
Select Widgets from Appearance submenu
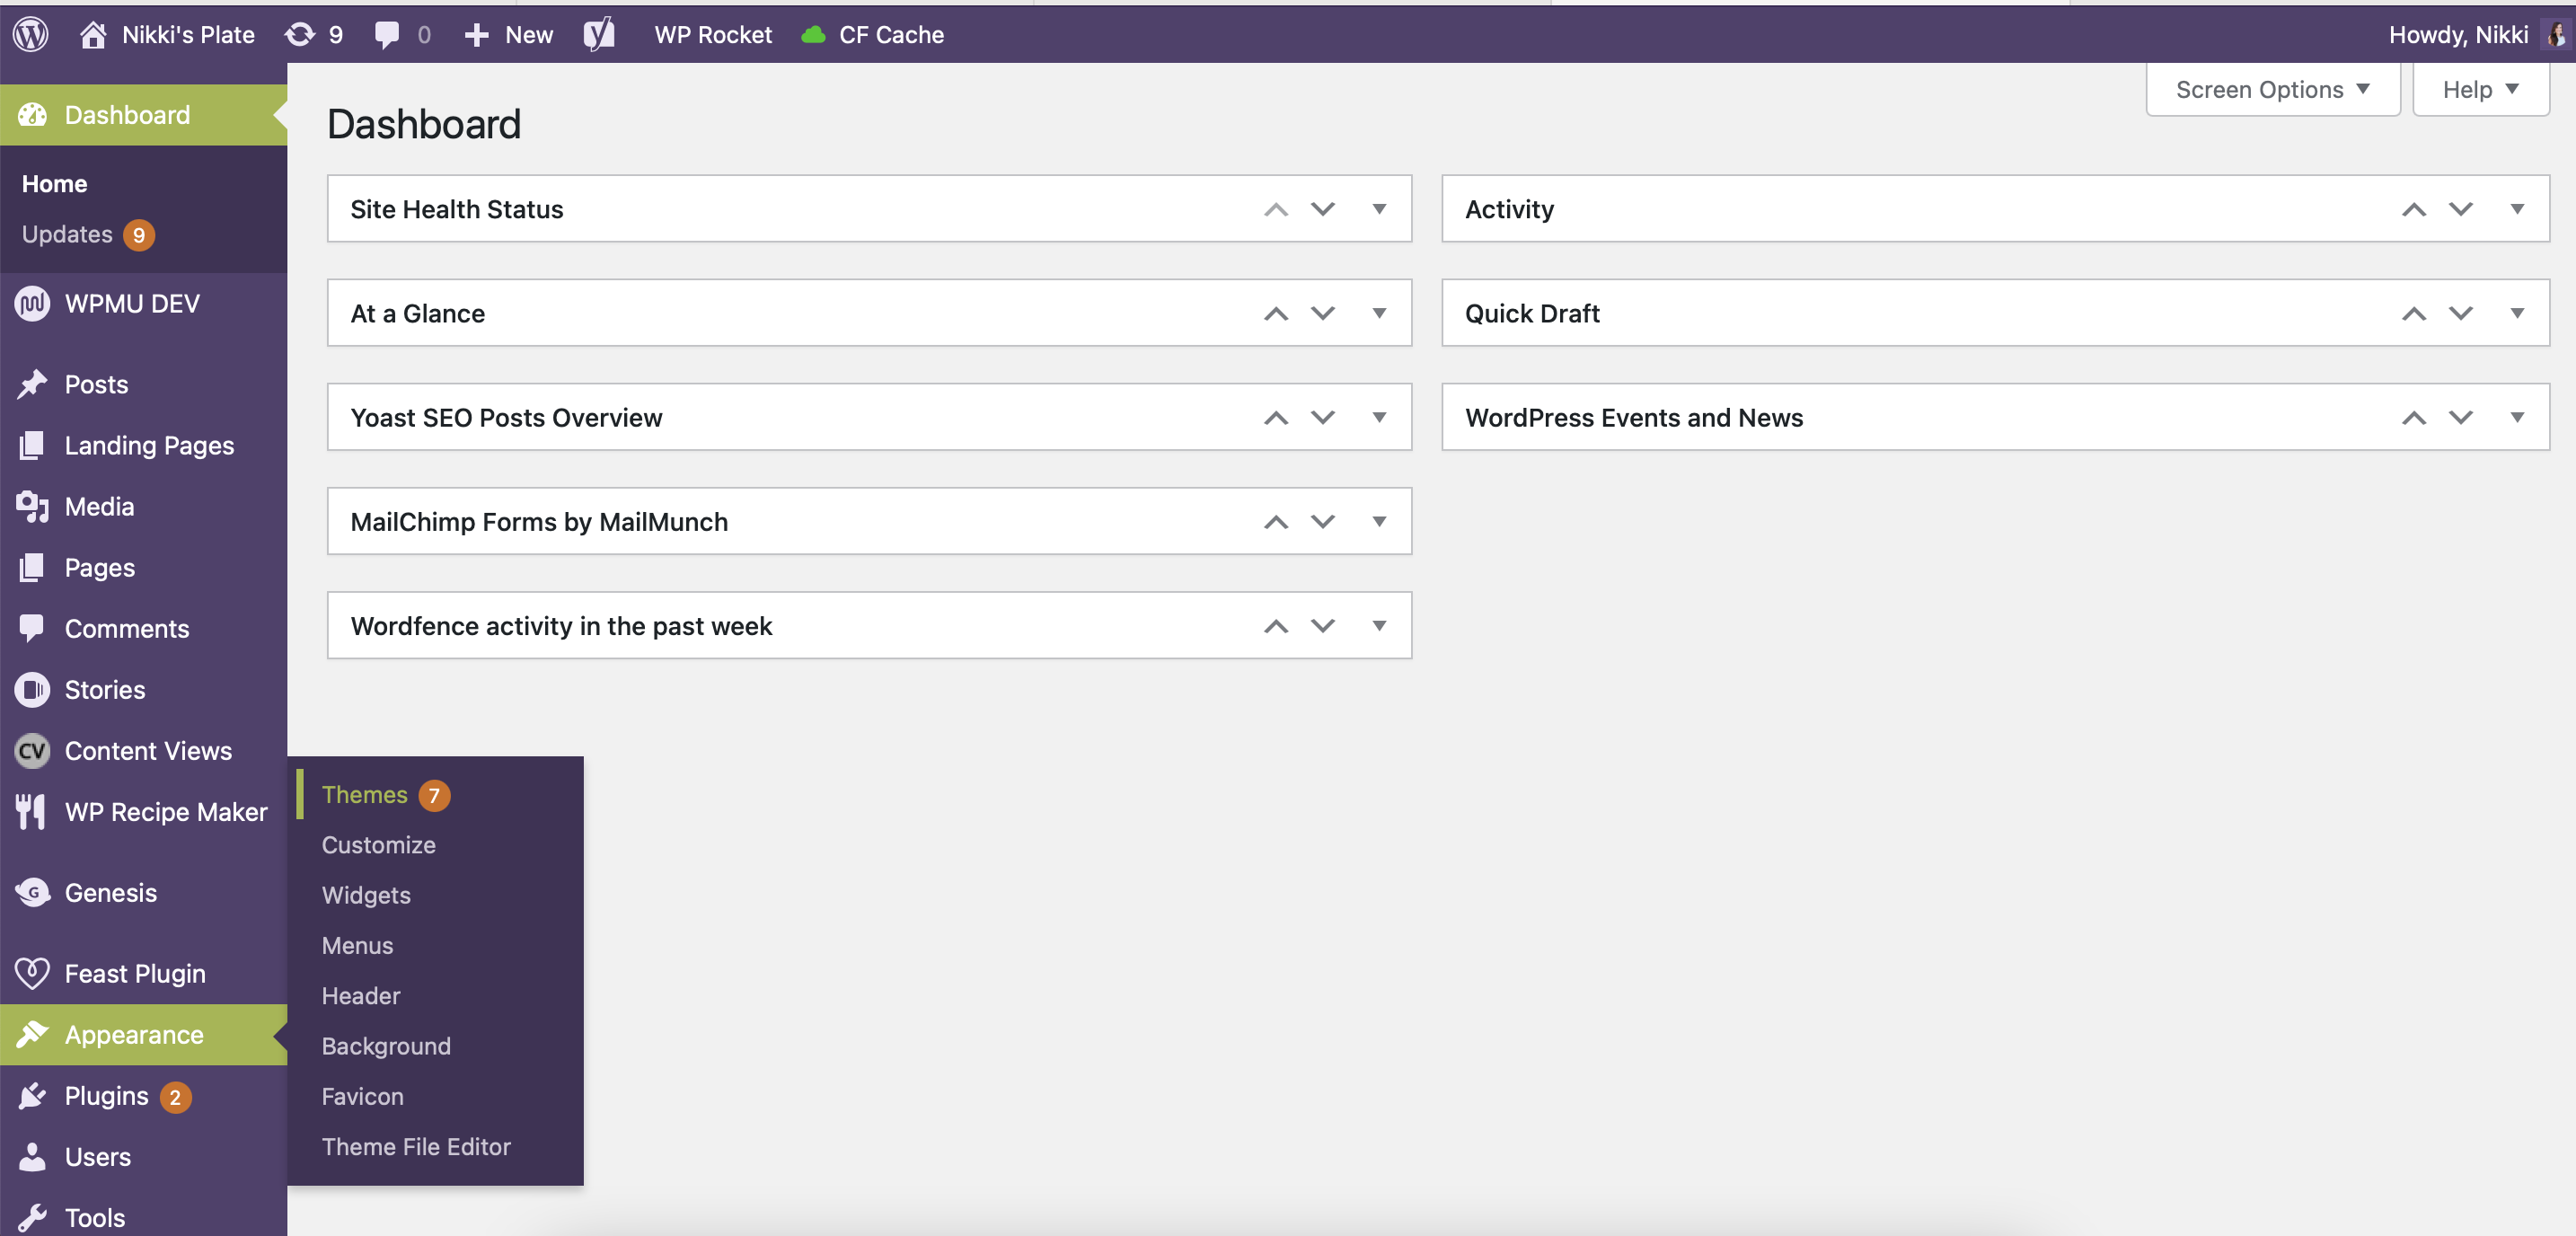[366, 895]
